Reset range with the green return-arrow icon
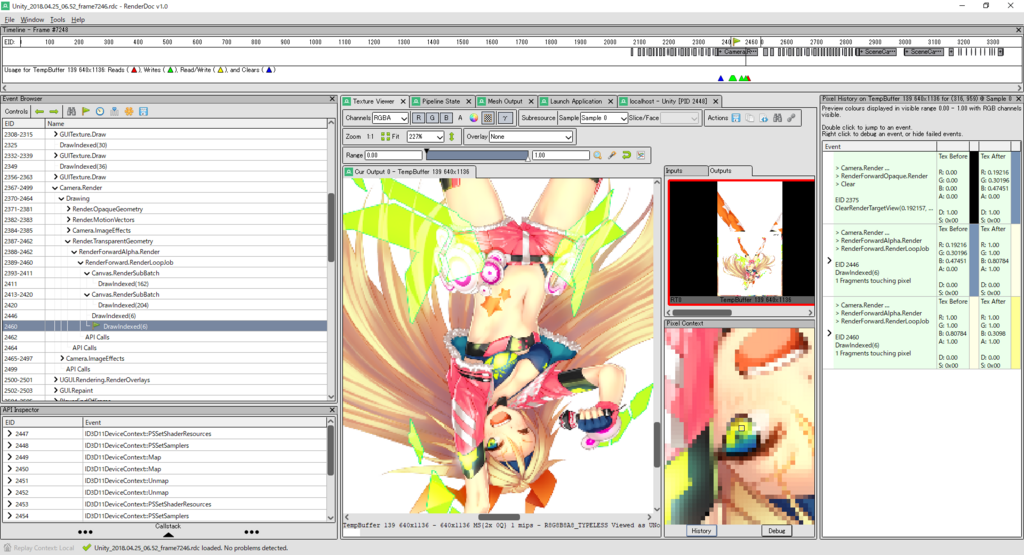The image size is (1024, 555). (x=626, y=155)
